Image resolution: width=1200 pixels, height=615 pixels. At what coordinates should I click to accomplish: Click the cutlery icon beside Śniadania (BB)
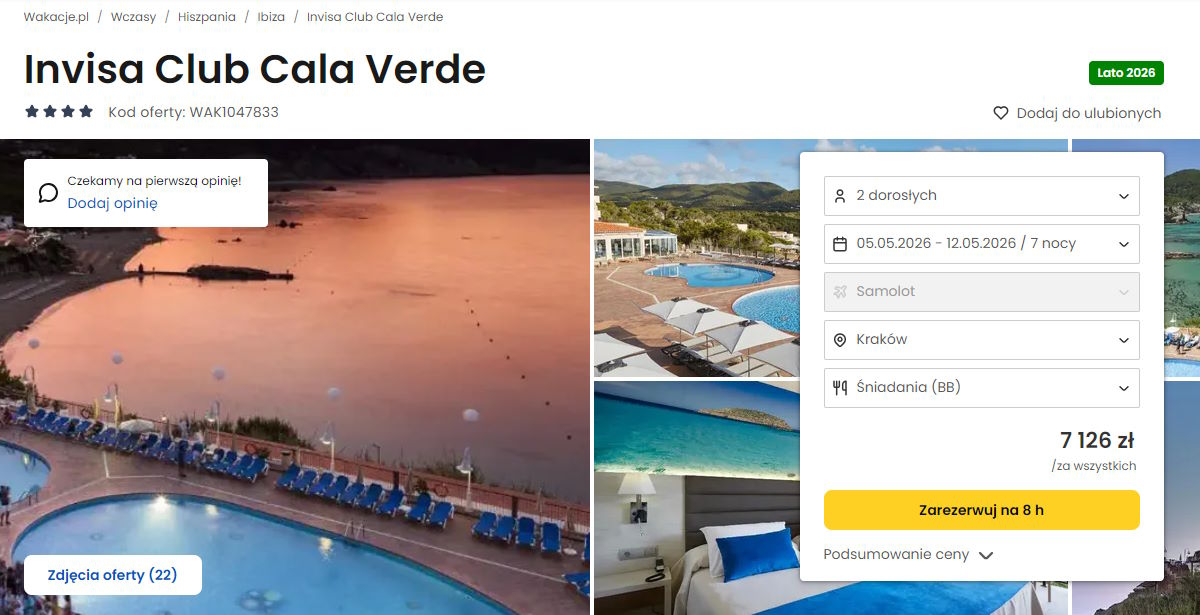[x=840, y=388]
